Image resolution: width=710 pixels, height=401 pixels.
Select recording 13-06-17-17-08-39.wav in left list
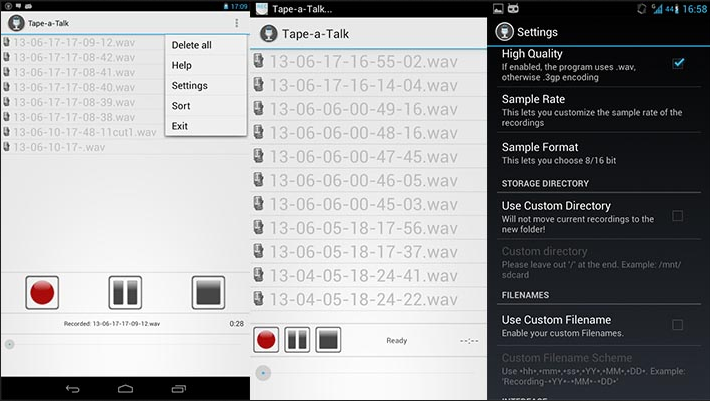click(74, 102)
